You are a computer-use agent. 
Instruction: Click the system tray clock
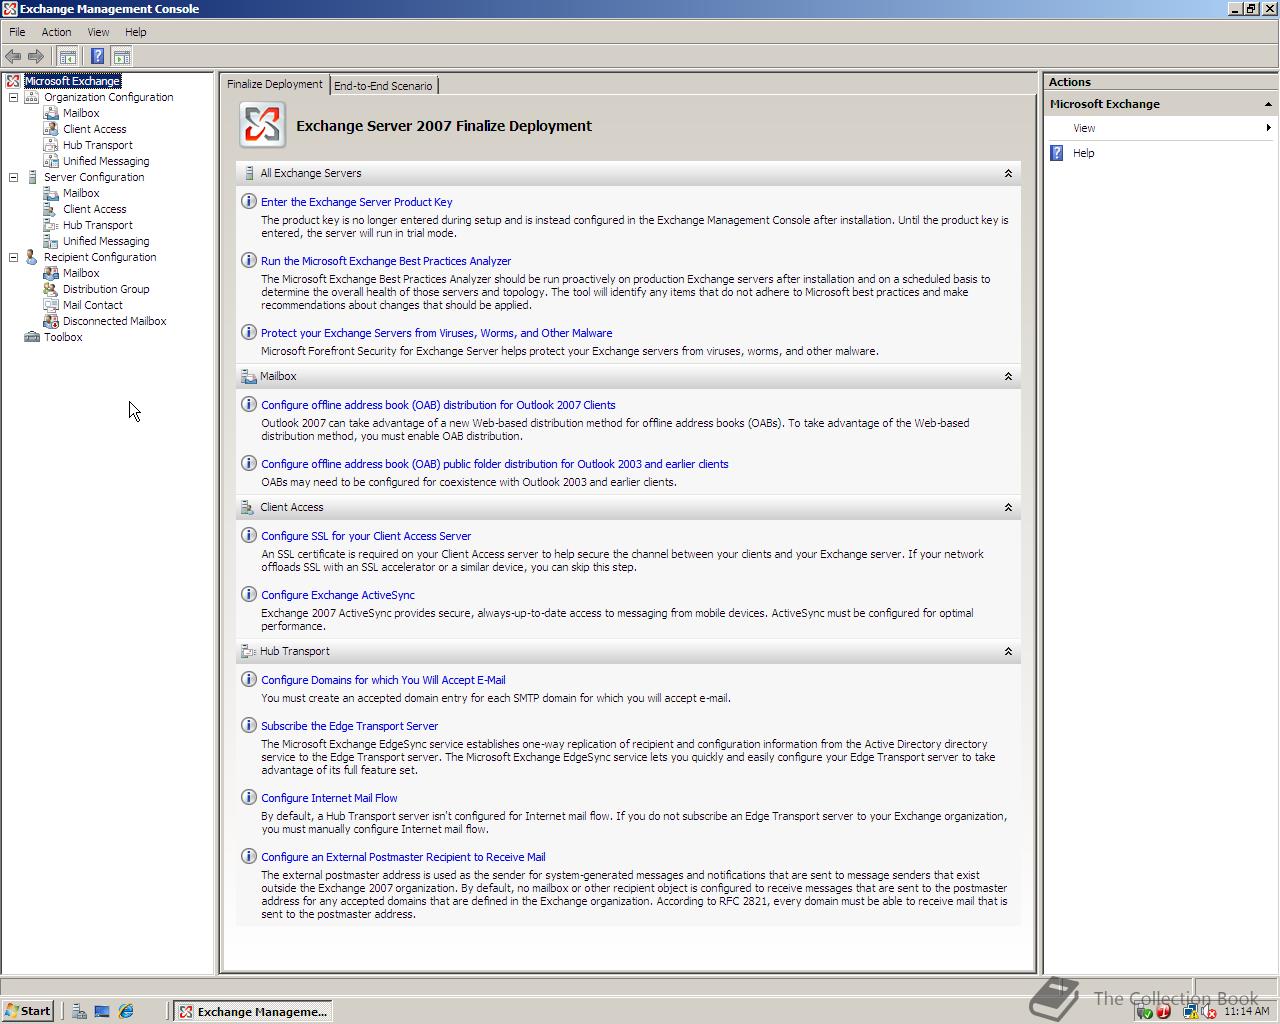coord(1246,1011)
